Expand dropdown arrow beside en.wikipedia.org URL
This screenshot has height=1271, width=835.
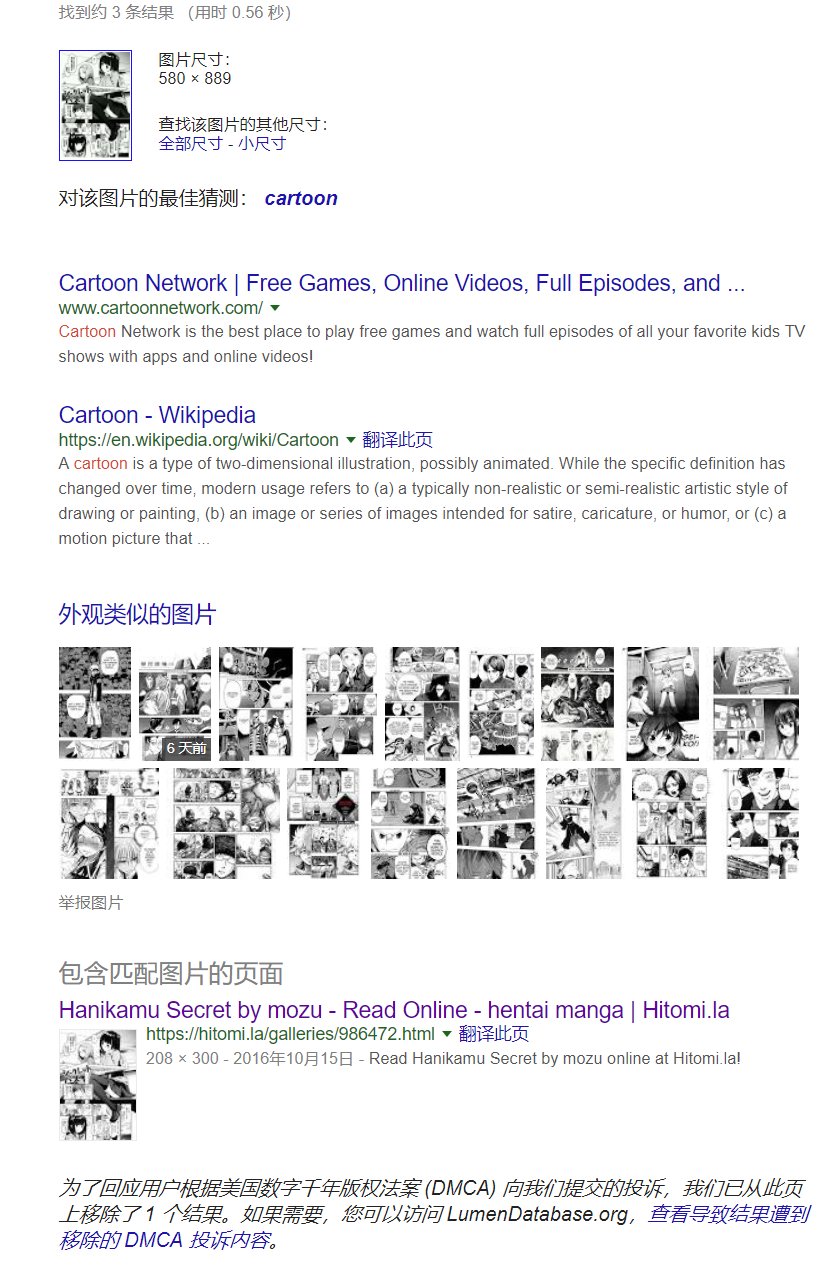click(x=351, y=440)
